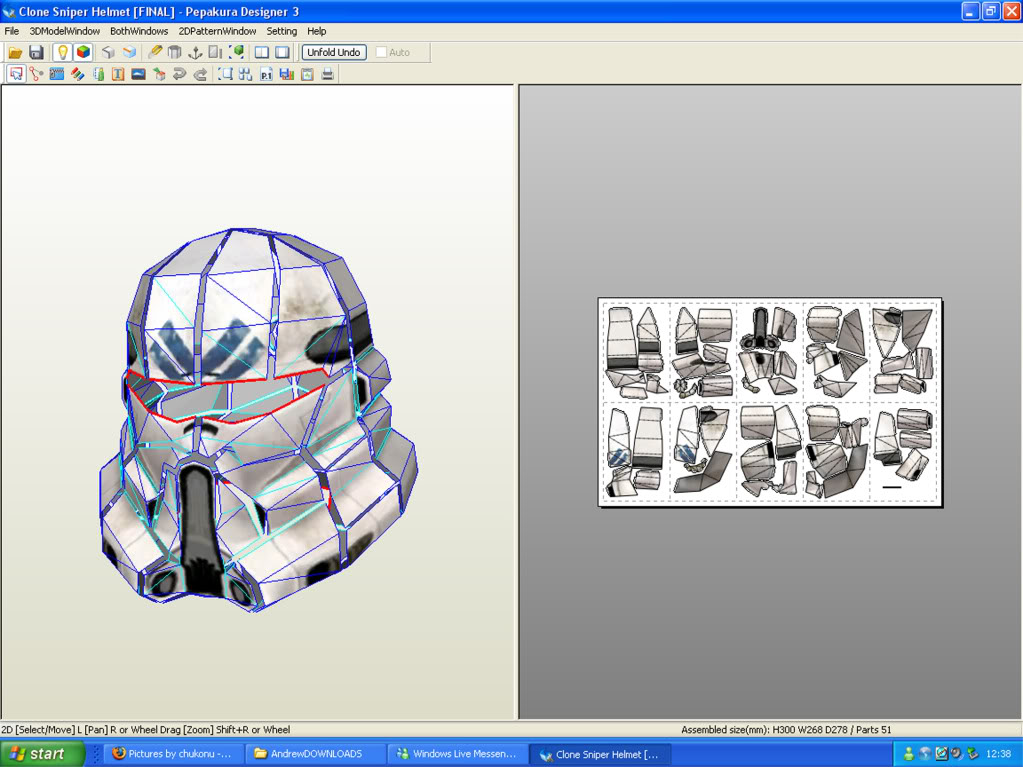Toggle the light bulb lighting icon
Viewport: 1023px width, 767px height.
tap(63, 52)
